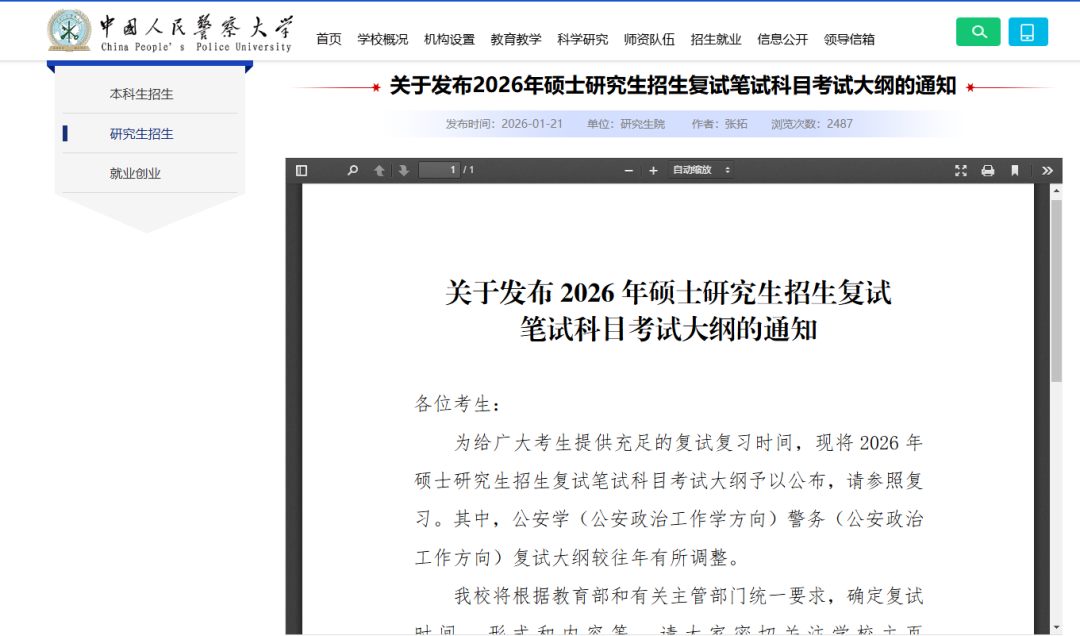Click the PDF bookmark current view icon
The width and height of the screenshot is (1080, 636).
click(1015, 171)
